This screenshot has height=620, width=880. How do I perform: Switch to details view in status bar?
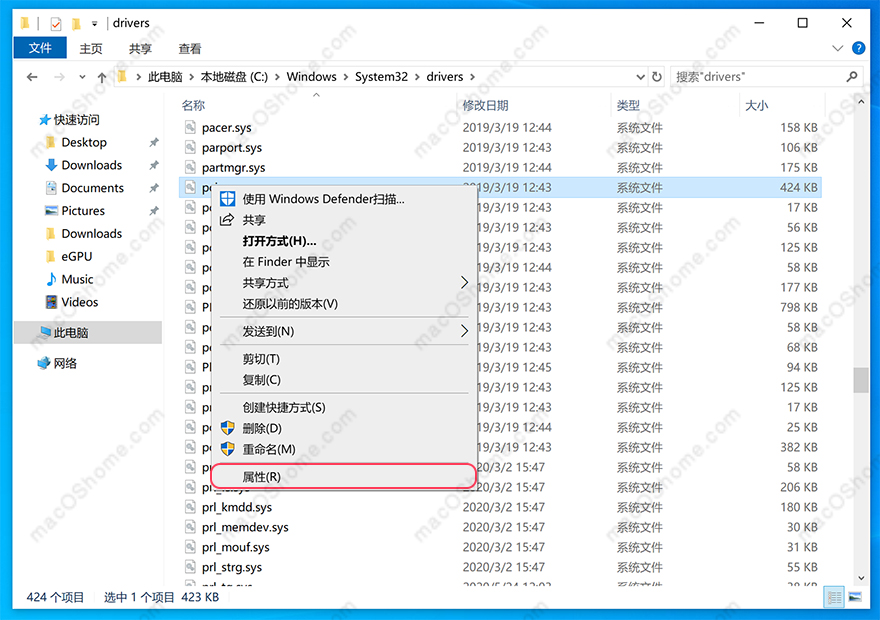pos(833,597)
